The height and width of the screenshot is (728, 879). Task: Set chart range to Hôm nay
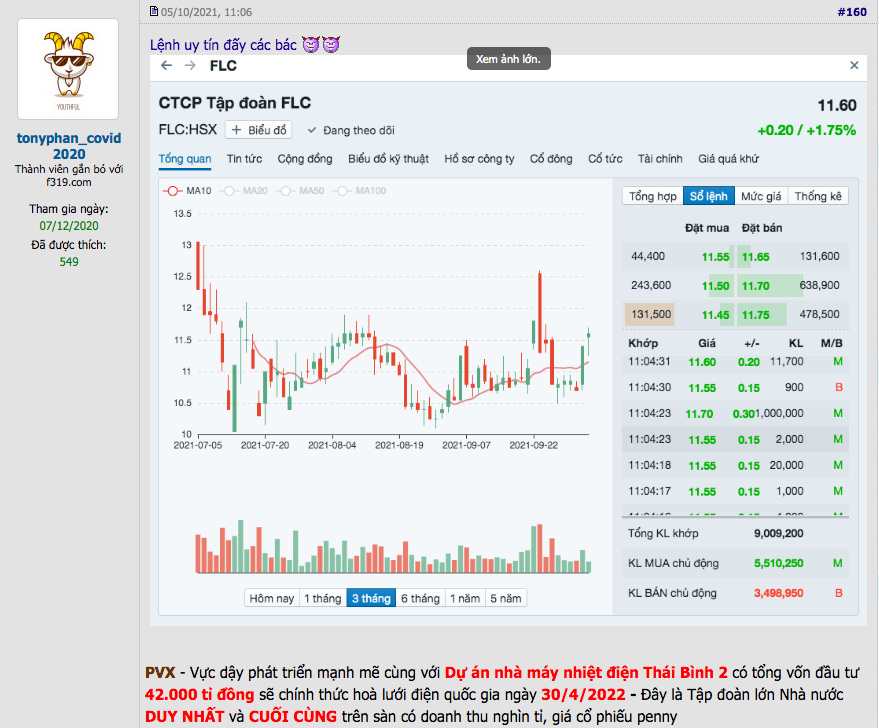pos(272,598)
